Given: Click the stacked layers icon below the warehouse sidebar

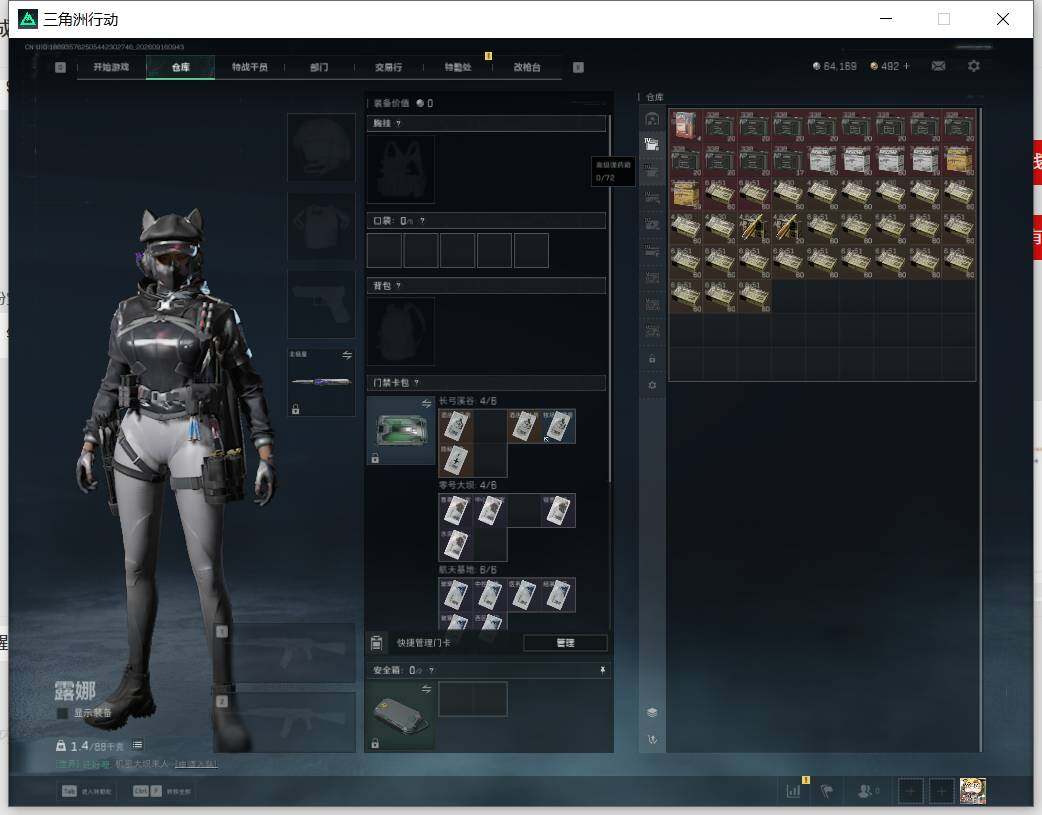Looking at the screenshot, I should [x=652, y=712].
